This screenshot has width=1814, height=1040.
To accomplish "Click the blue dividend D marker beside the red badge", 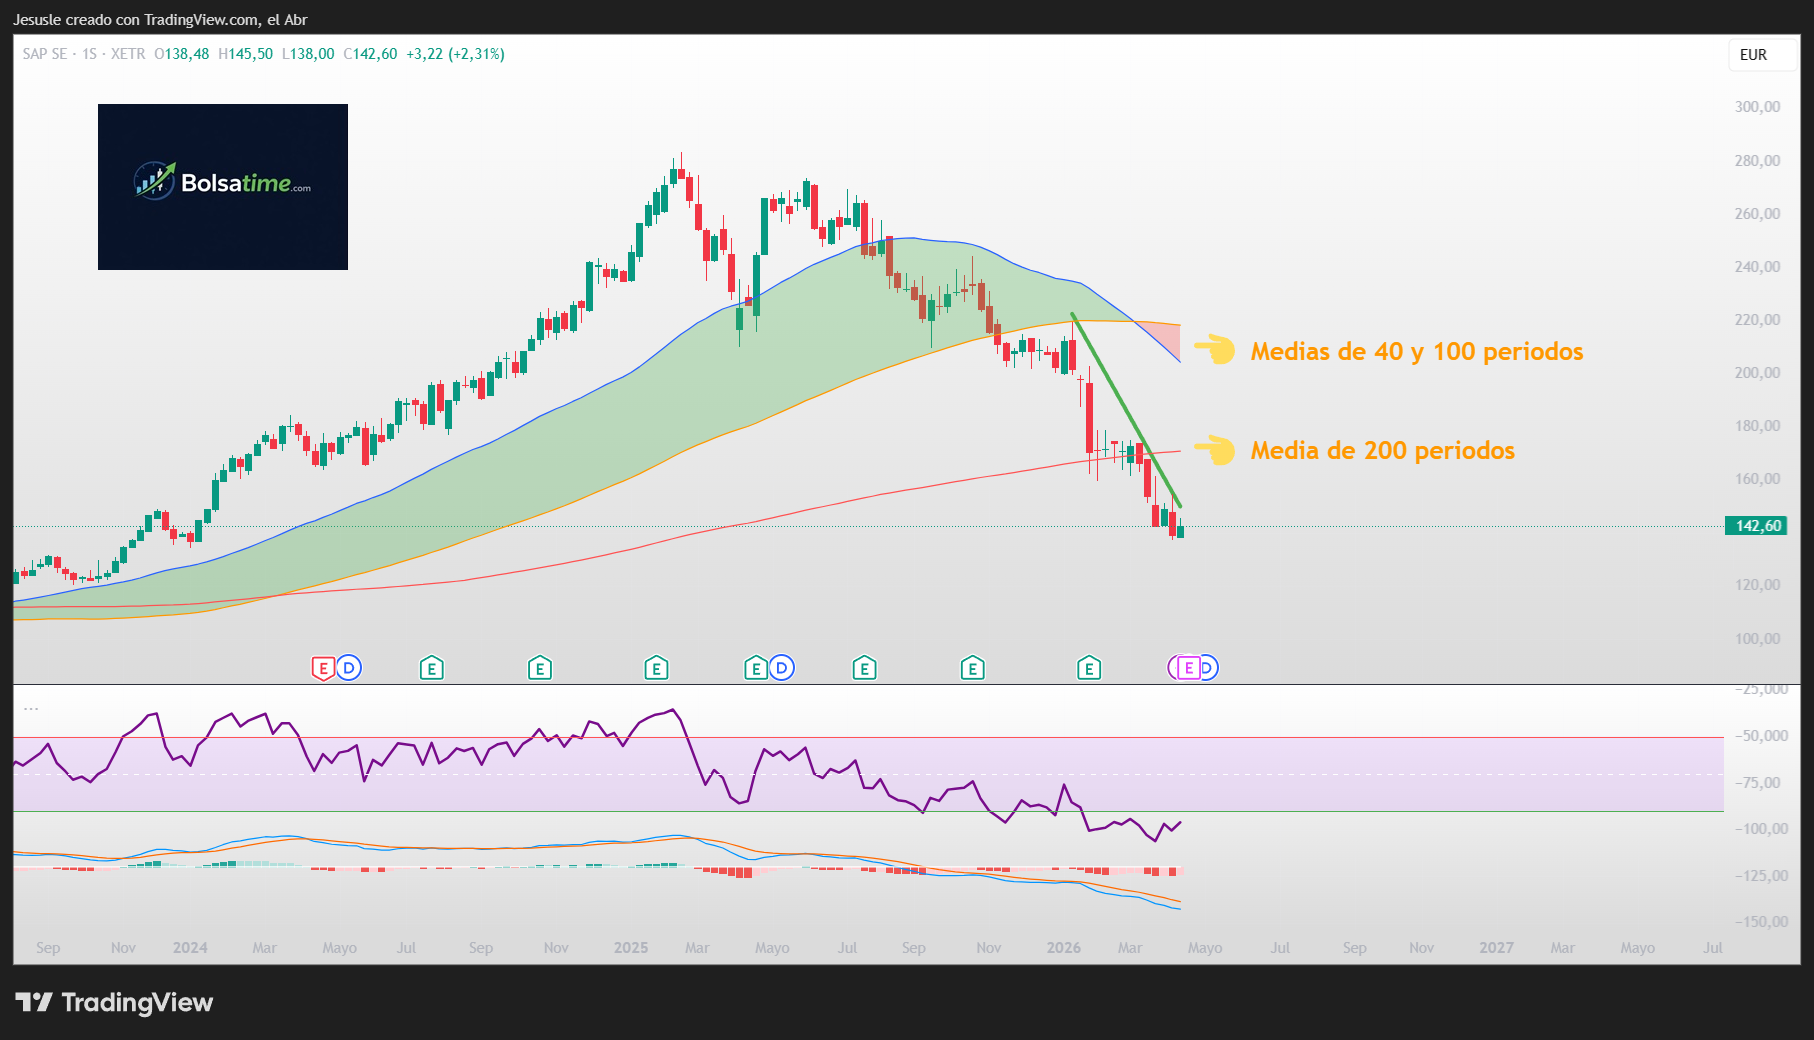I will point(349,667).
